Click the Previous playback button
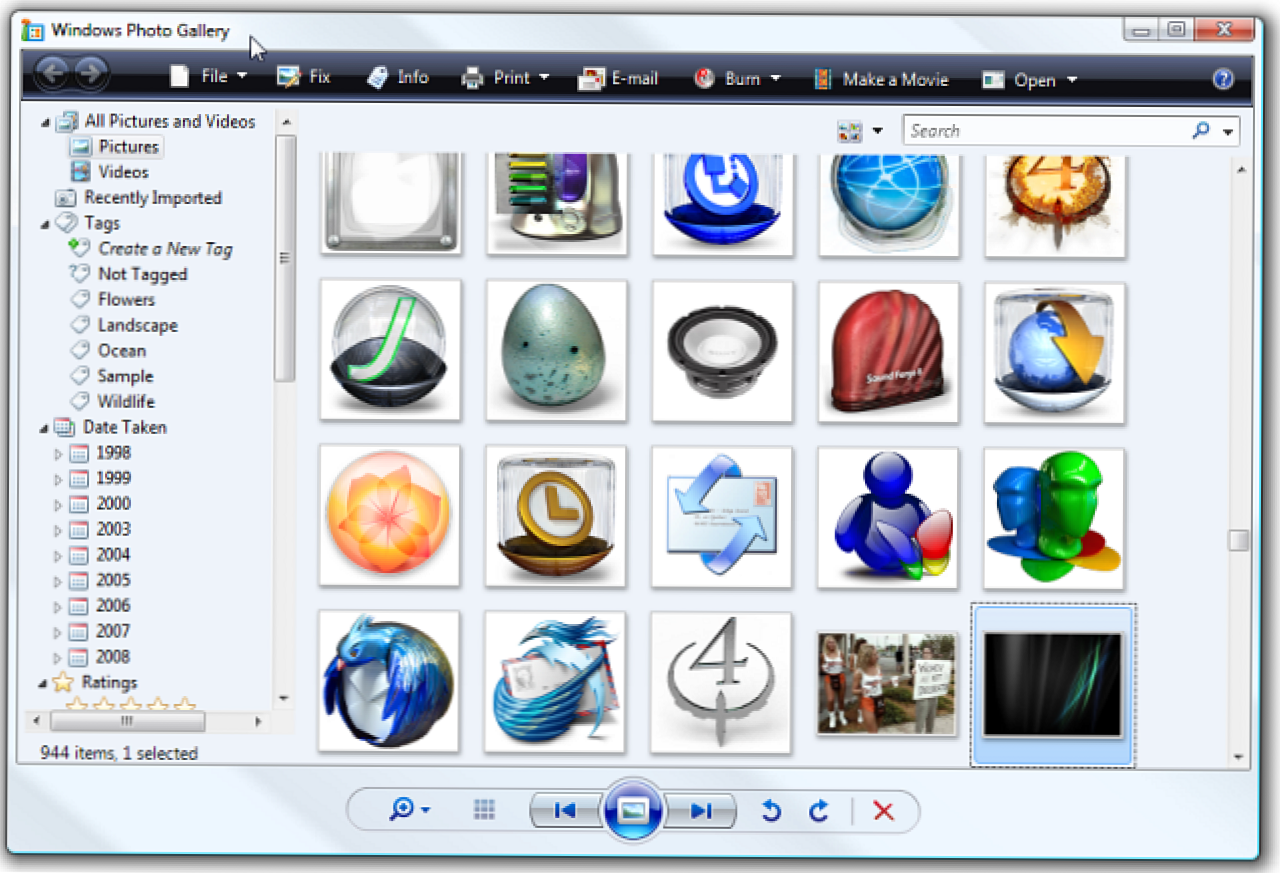Screen dimensions: 1280x873 (x=565, y=811)
